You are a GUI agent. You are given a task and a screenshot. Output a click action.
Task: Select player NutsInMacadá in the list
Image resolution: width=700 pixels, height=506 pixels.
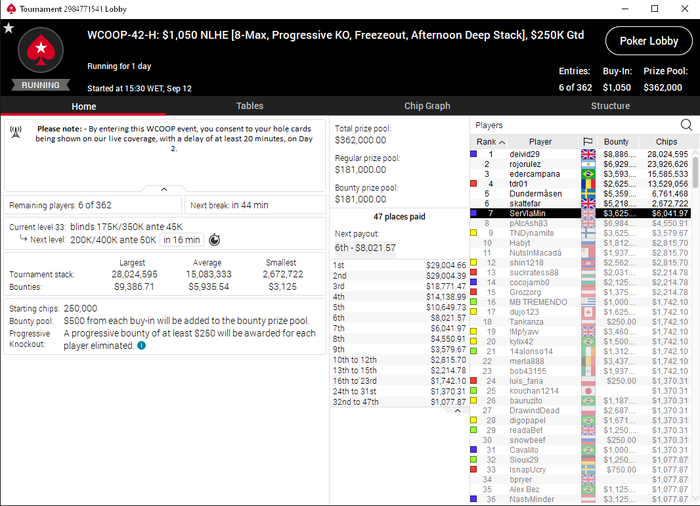click(580, 253)
